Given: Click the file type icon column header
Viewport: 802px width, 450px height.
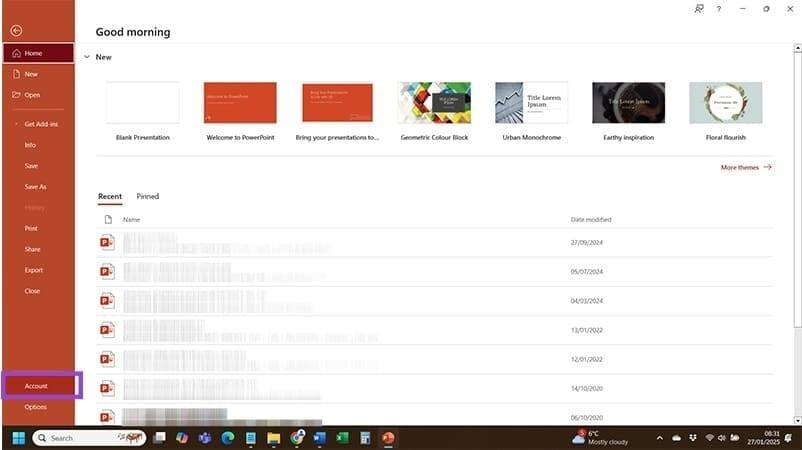Looking at the screenshot, I should tap(108, 220).
